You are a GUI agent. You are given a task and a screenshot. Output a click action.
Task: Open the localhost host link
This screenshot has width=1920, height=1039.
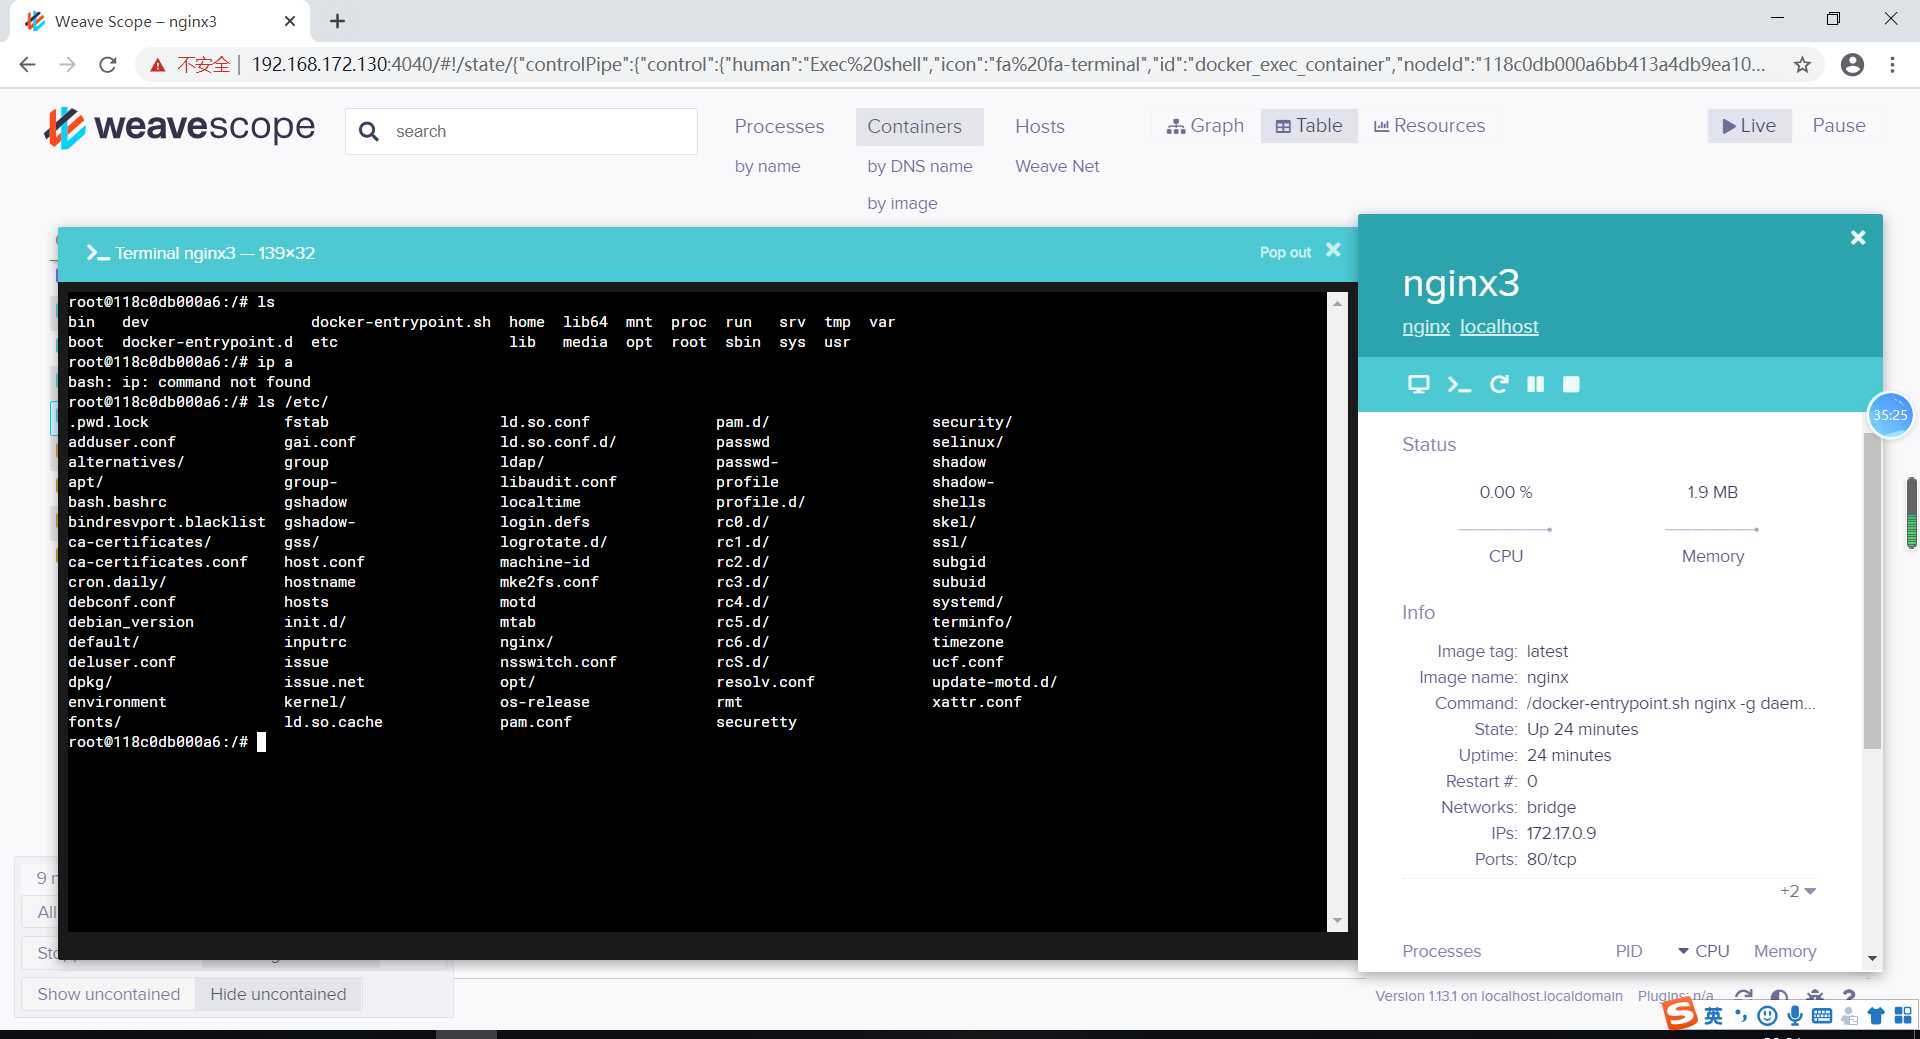click(1499, 326)
